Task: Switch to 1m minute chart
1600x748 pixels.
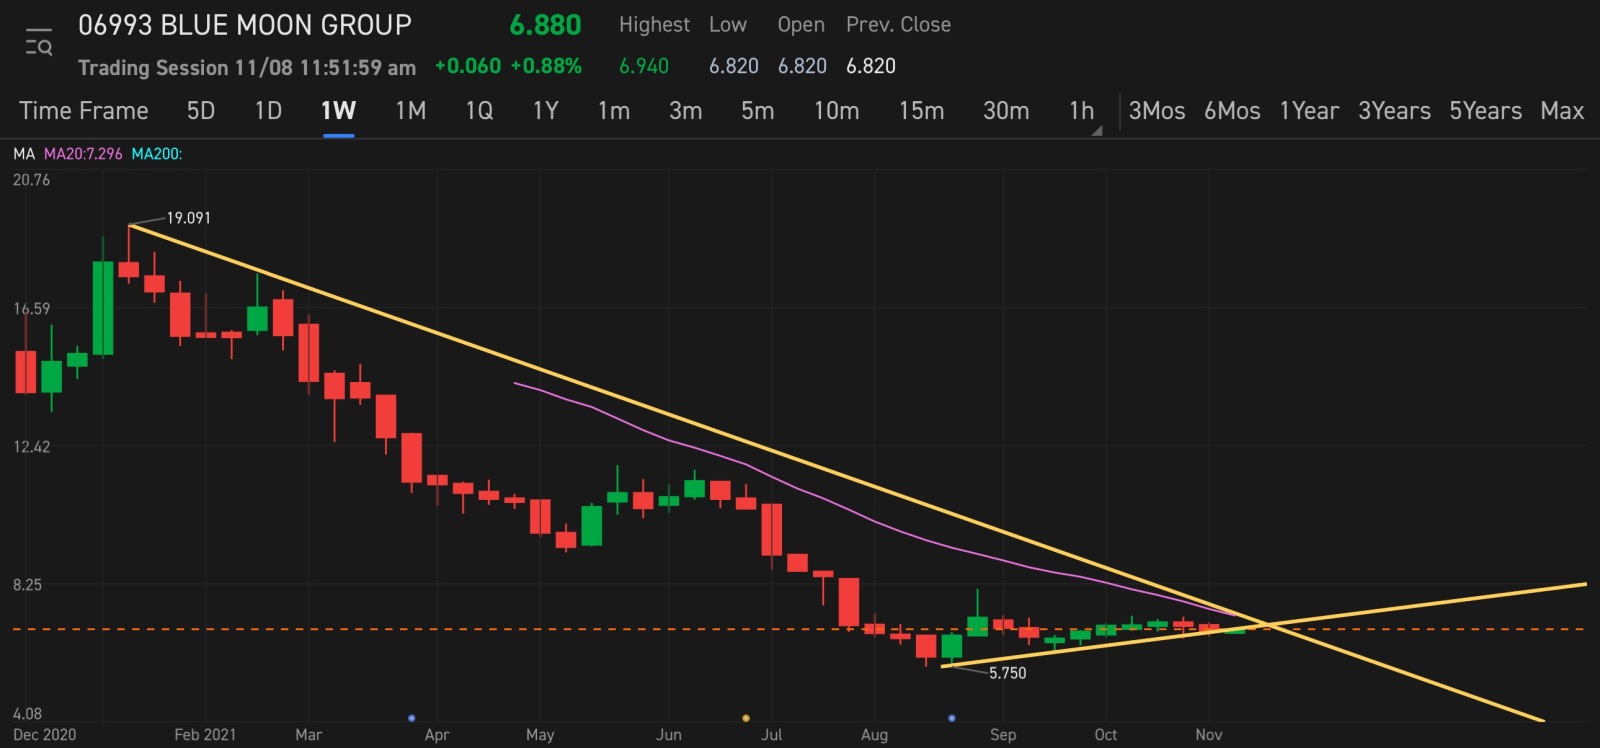Action: point(613,111)
